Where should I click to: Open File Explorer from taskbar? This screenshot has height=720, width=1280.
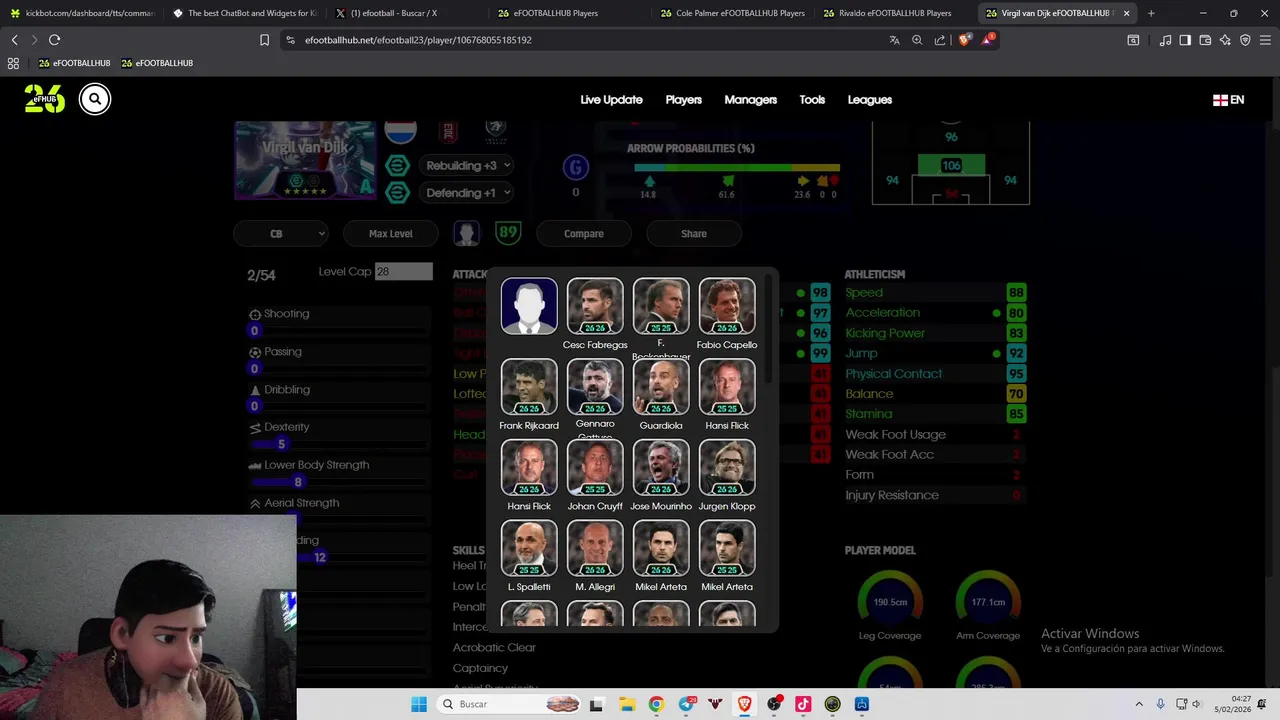point(626,704)
